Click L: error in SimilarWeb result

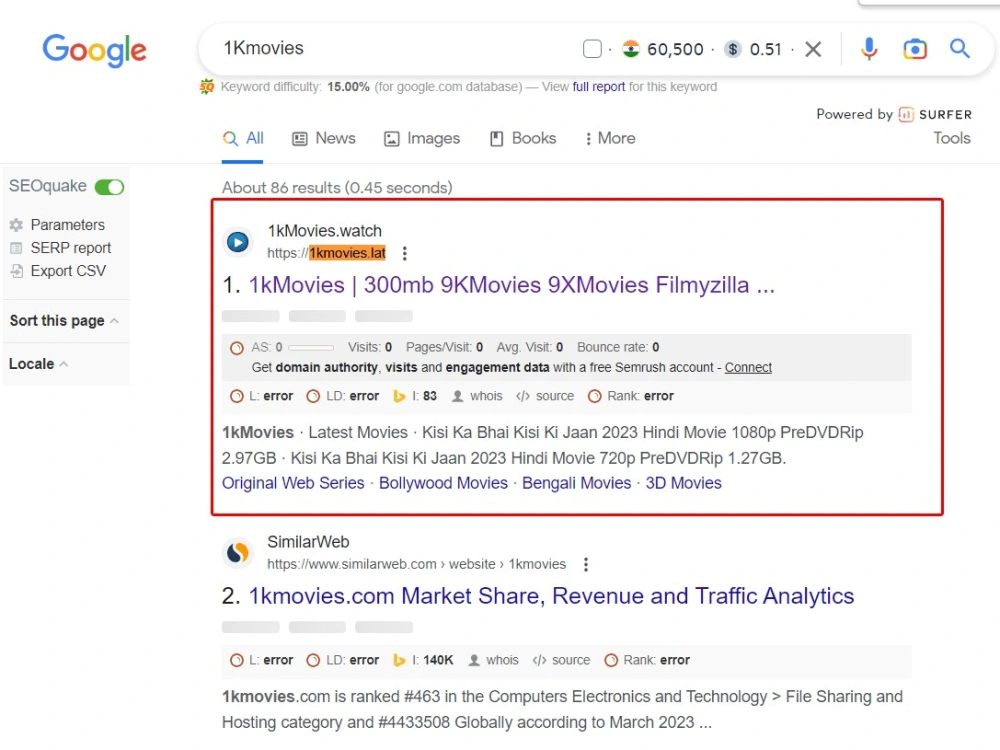coord(261,661)
